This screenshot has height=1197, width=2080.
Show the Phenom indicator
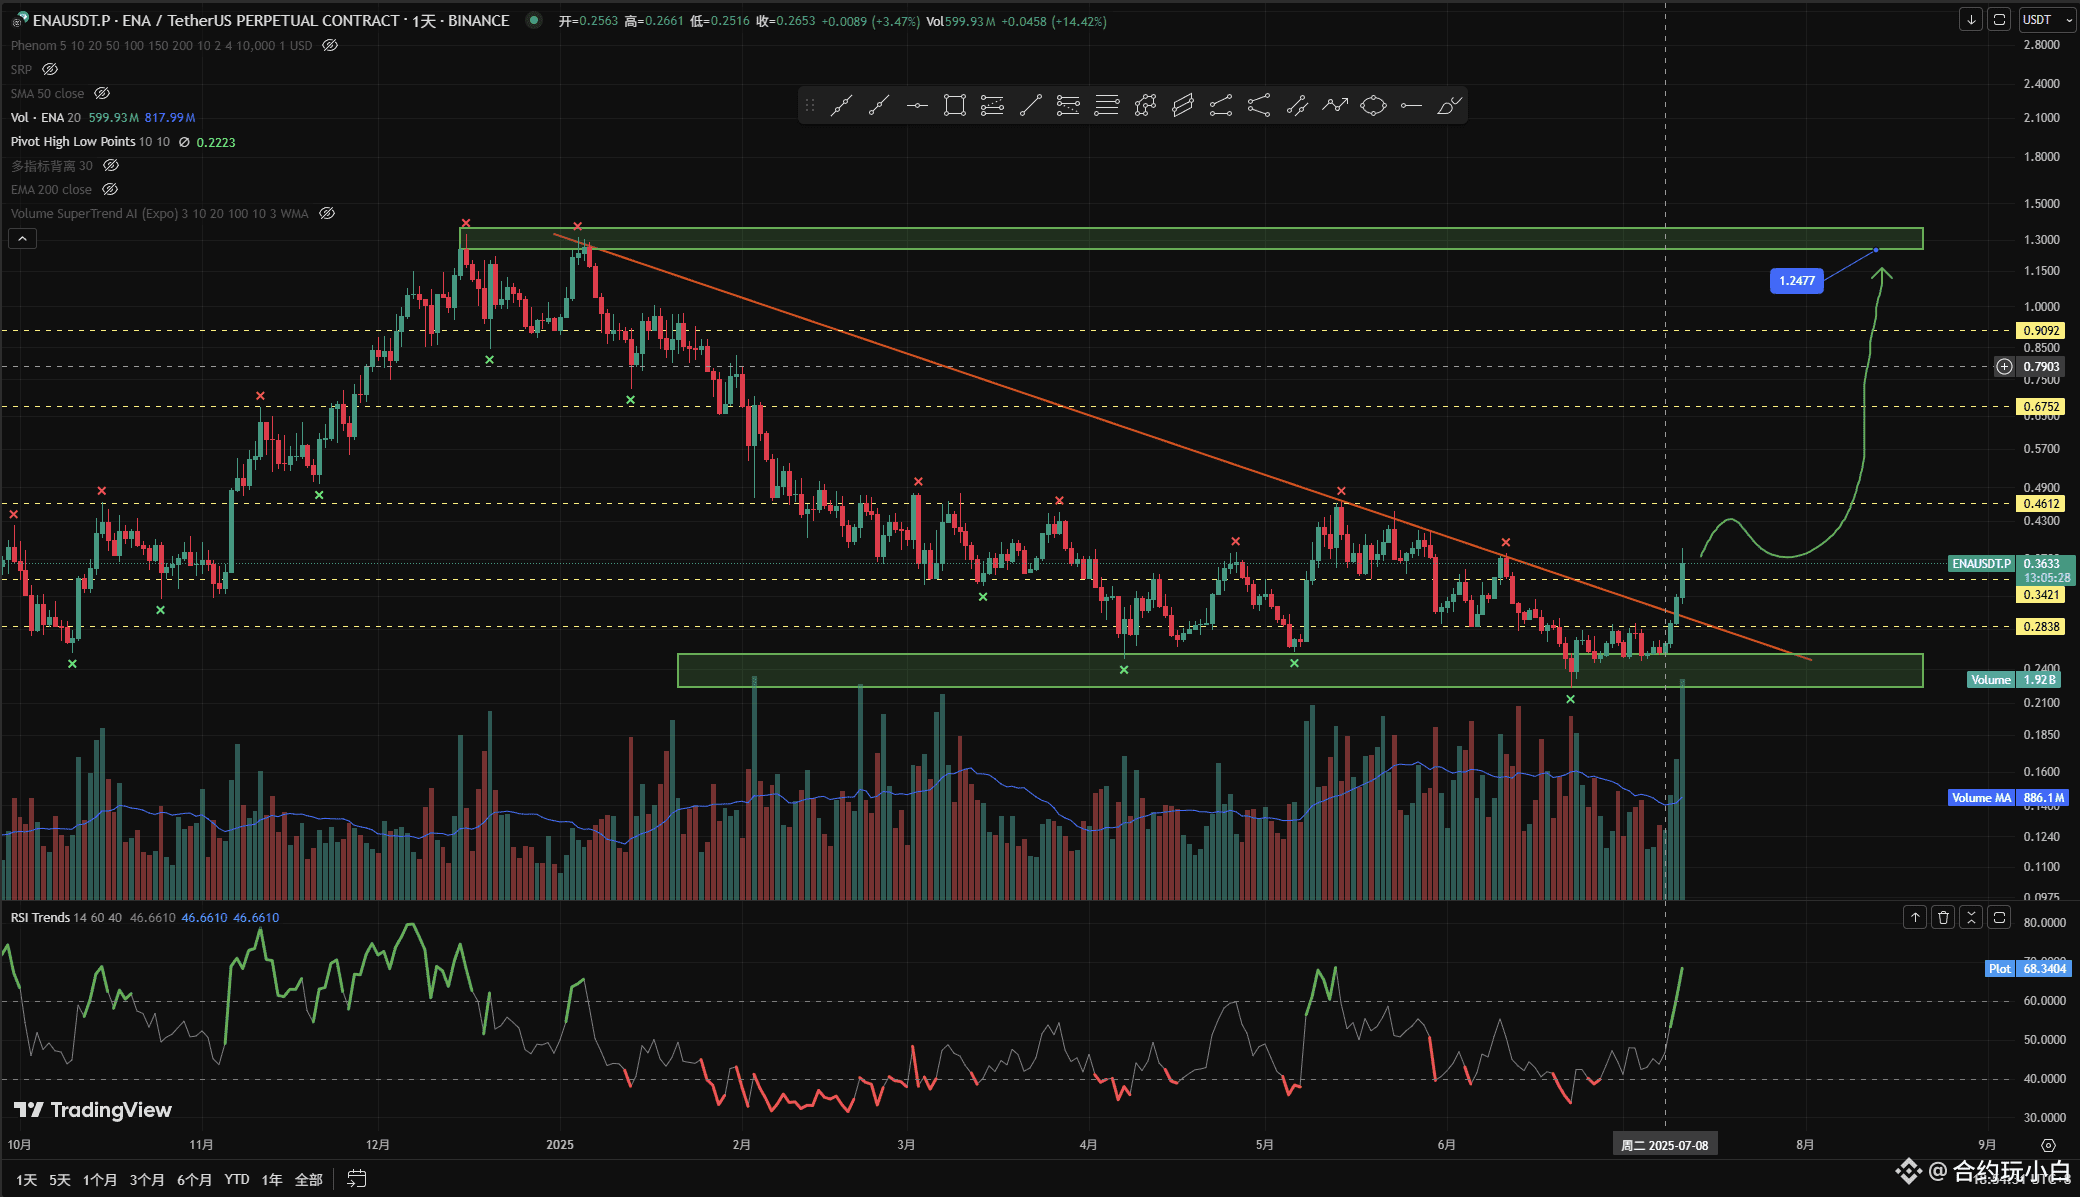click(330, 45)
